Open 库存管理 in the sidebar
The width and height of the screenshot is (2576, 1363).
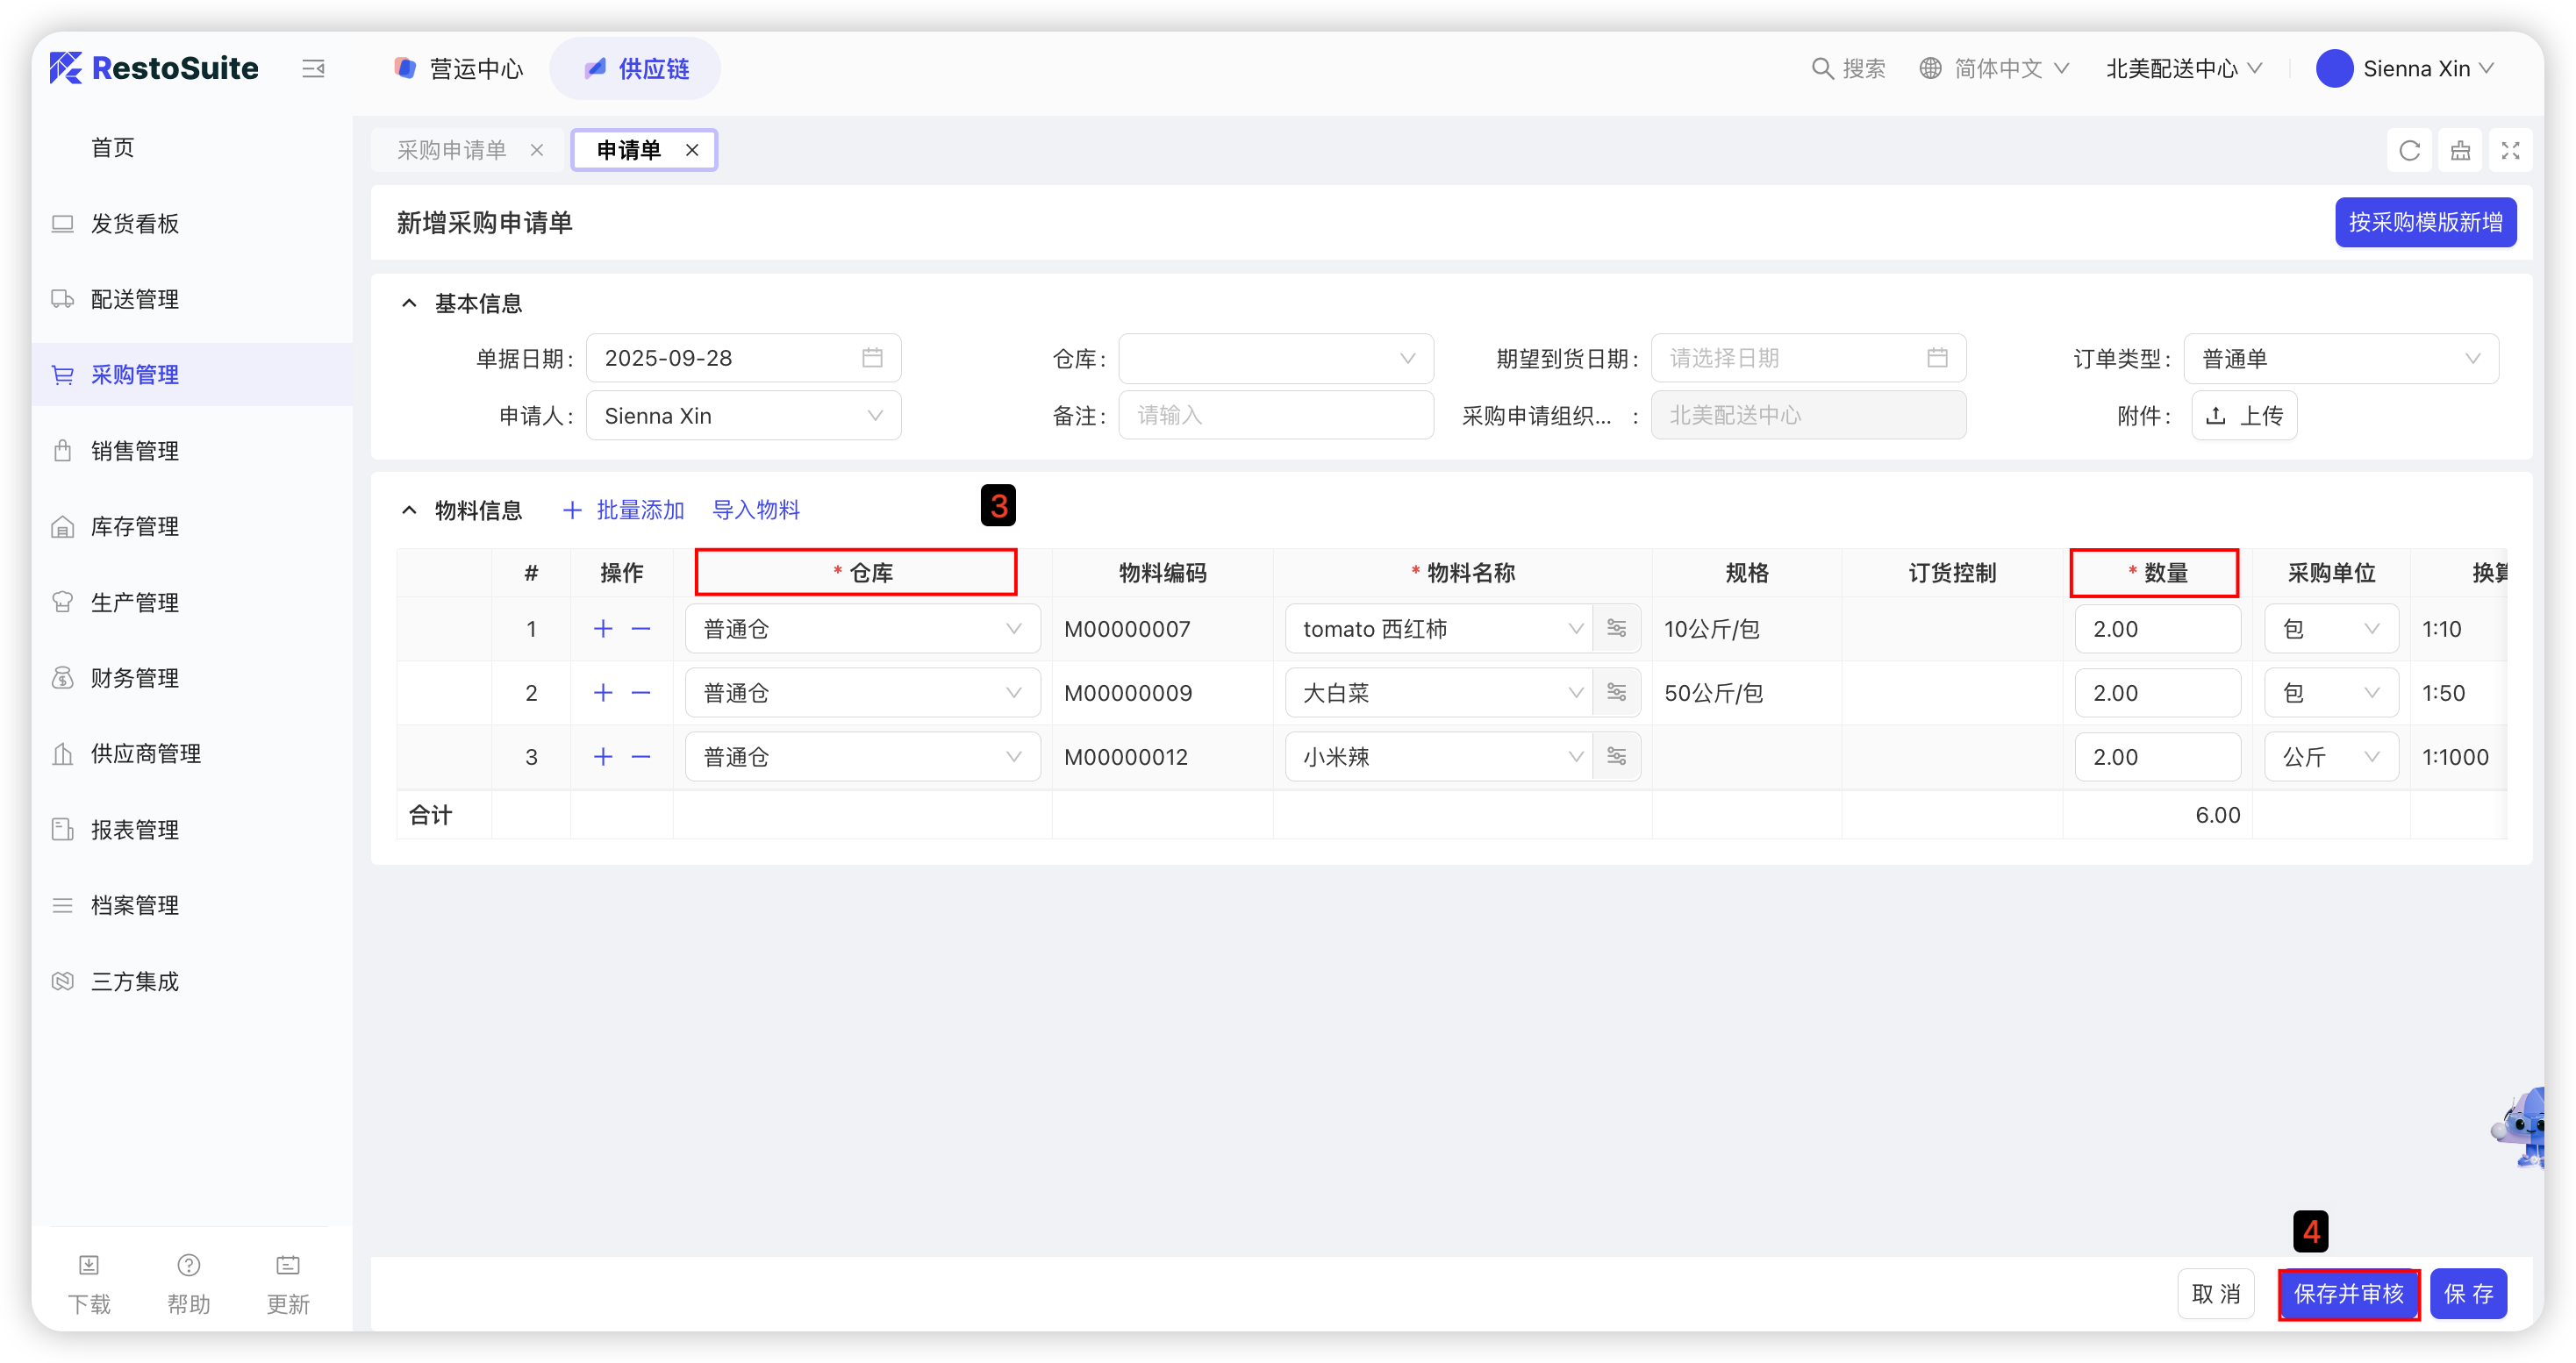(x=135, y=527)
